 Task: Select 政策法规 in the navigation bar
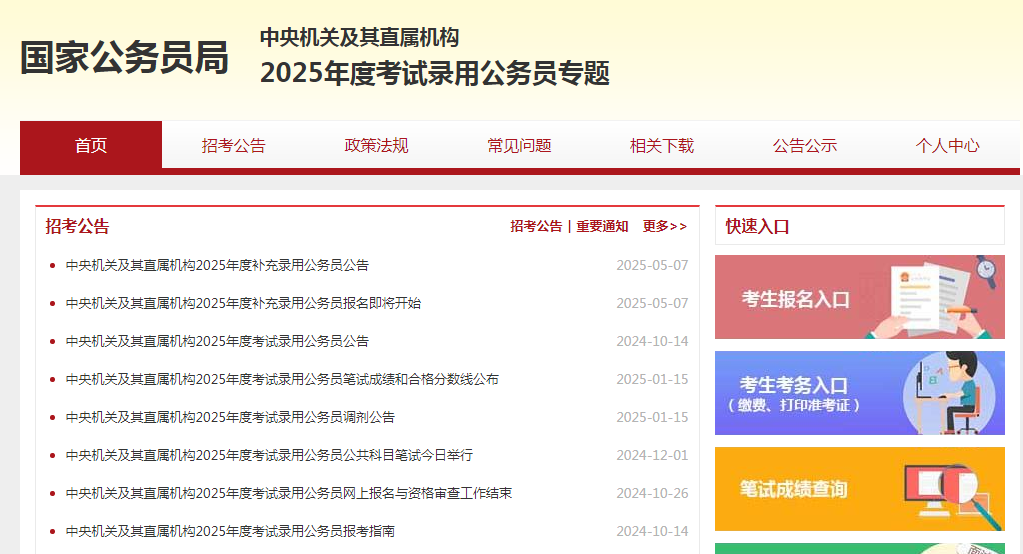click(376, 146)
